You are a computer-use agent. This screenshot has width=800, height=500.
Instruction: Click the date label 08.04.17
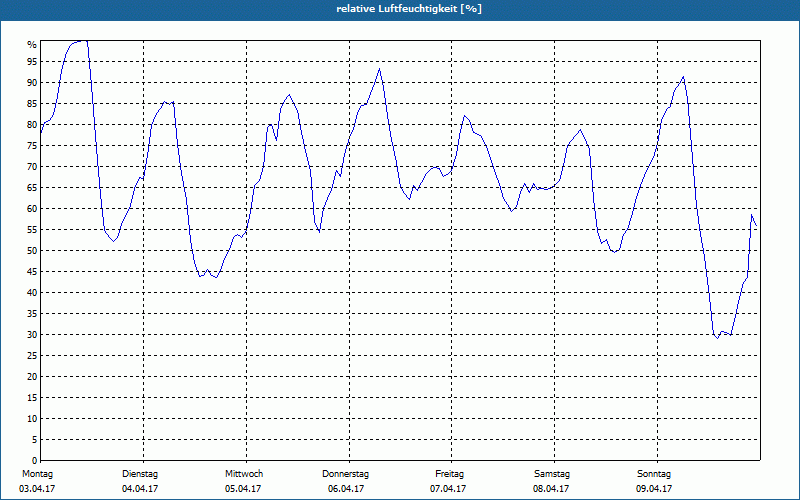[x=551, y=489]
